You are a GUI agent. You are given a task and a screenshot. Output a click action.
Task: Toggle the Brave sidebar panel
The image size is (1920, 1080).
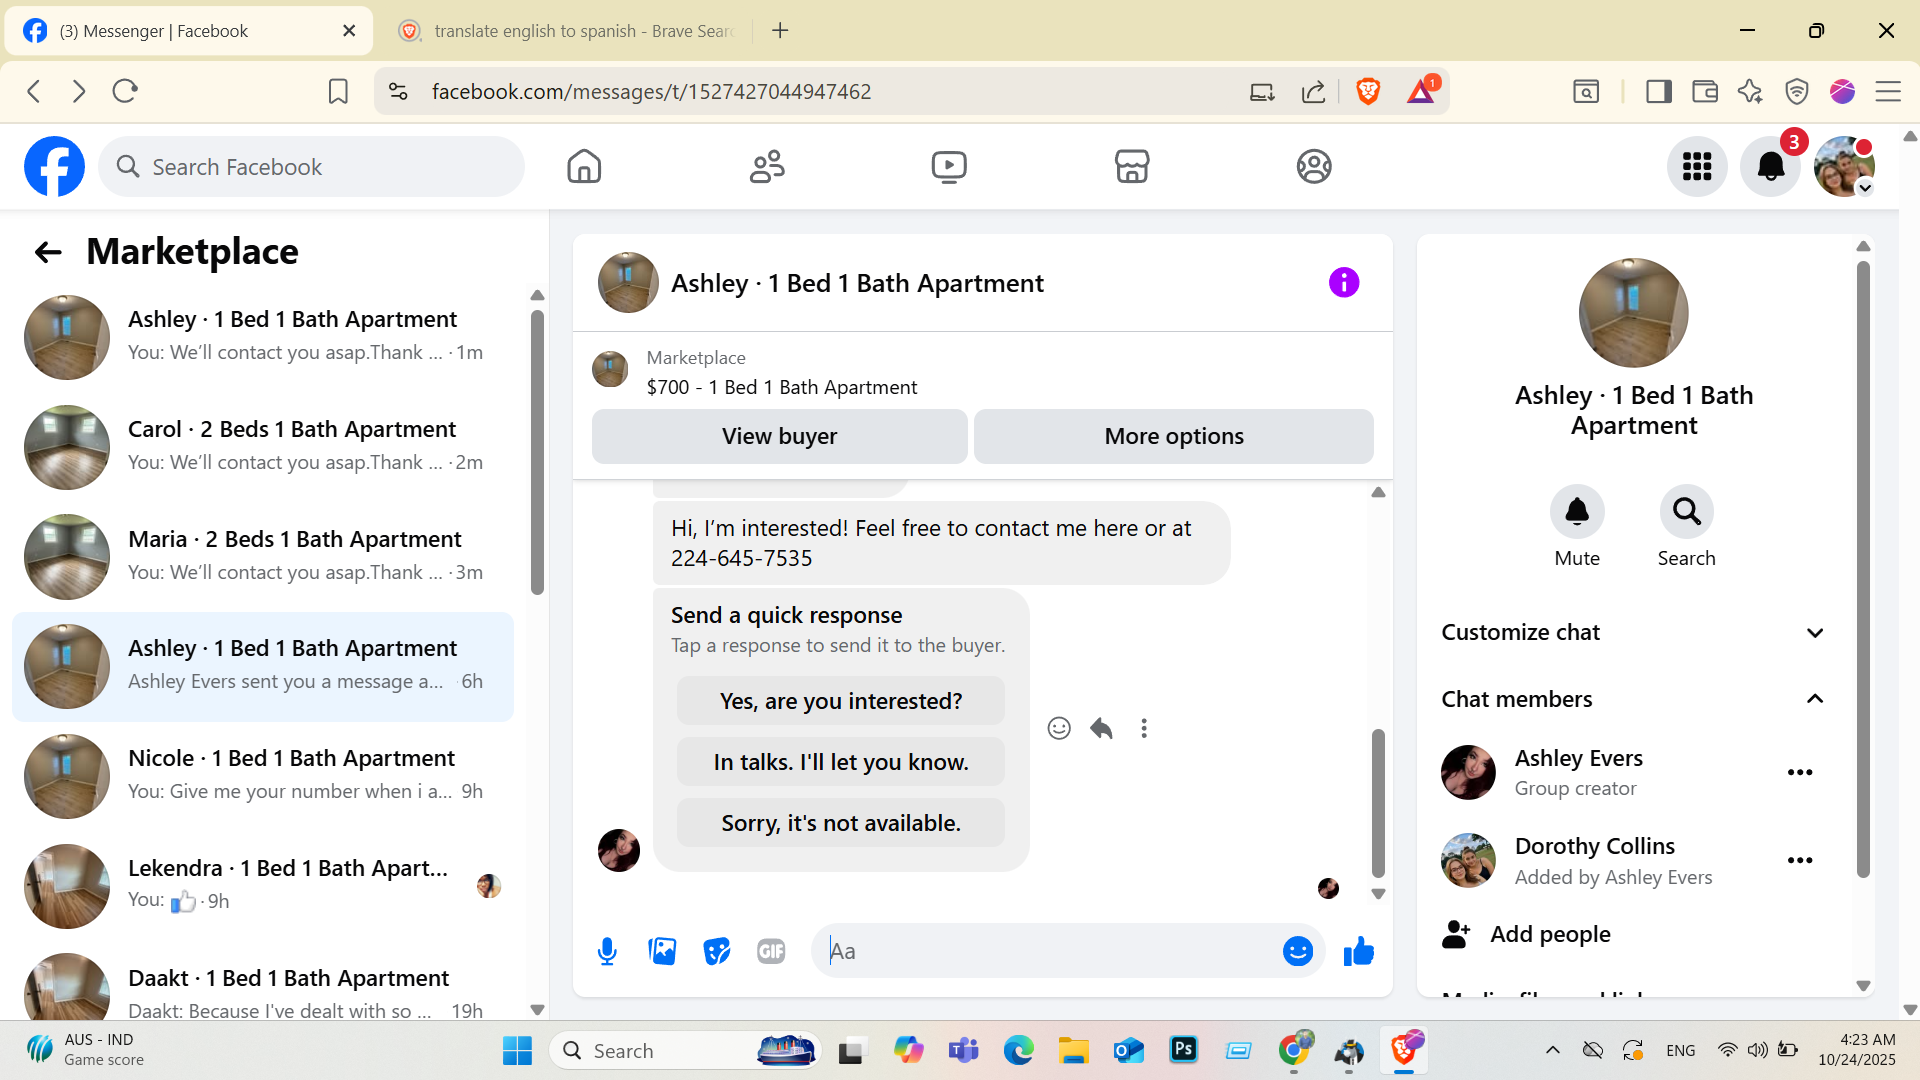(x=1659, y=91)
